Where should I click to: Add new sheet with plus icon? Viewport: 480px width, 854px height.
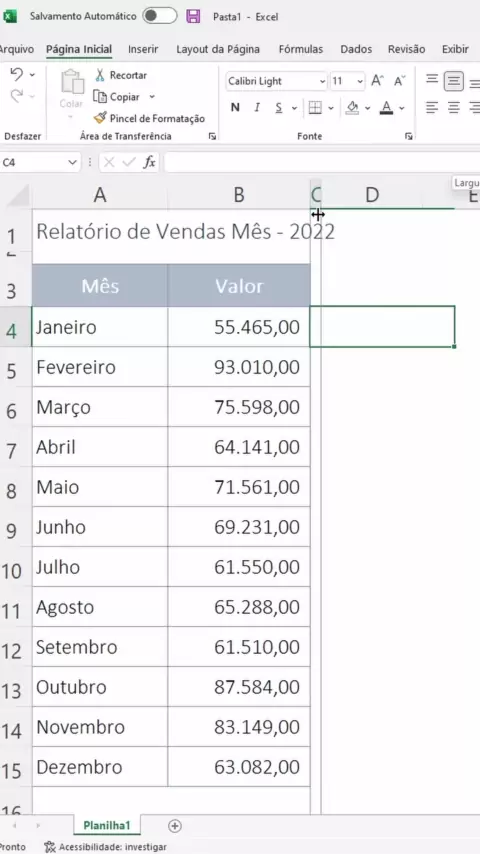click(x=174, y=826)
